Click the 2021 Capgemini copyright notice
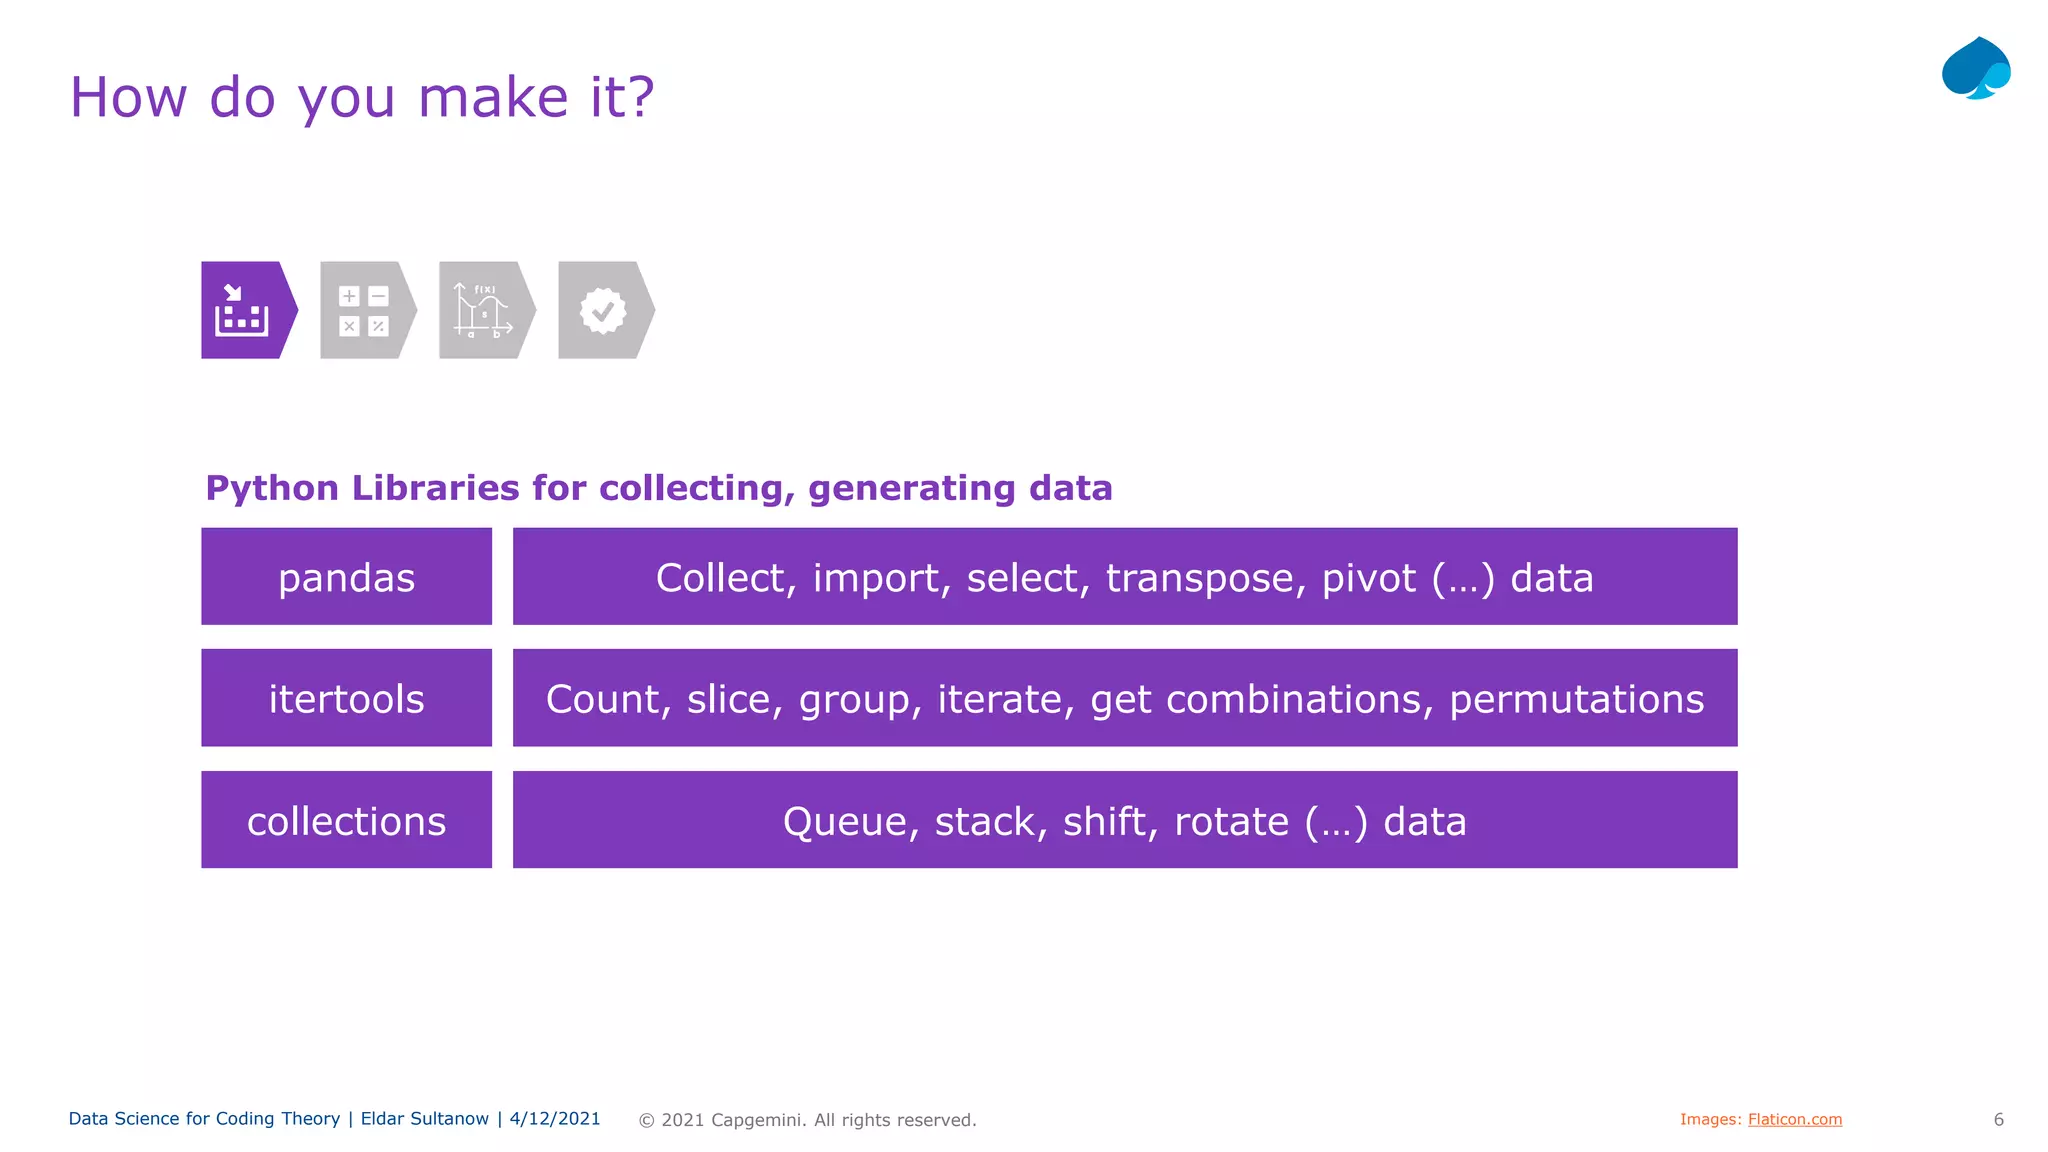 [x=808, y=1120]
